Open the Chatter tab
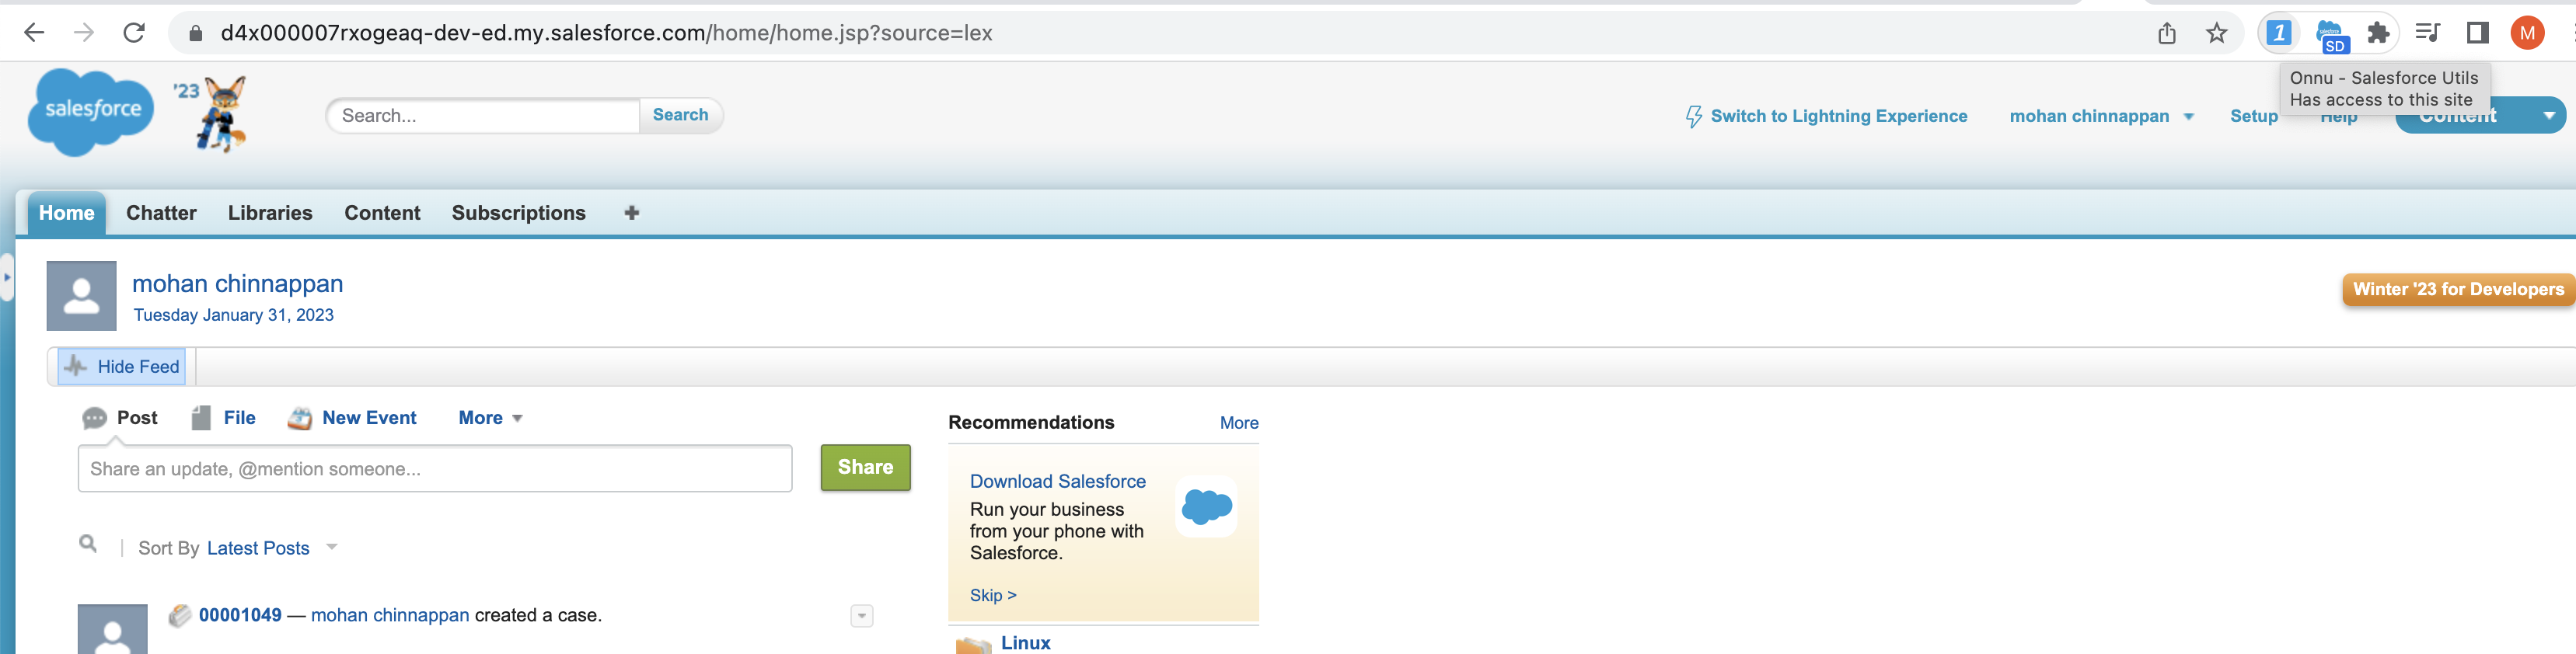2576x654 pixels. point(161,213)
